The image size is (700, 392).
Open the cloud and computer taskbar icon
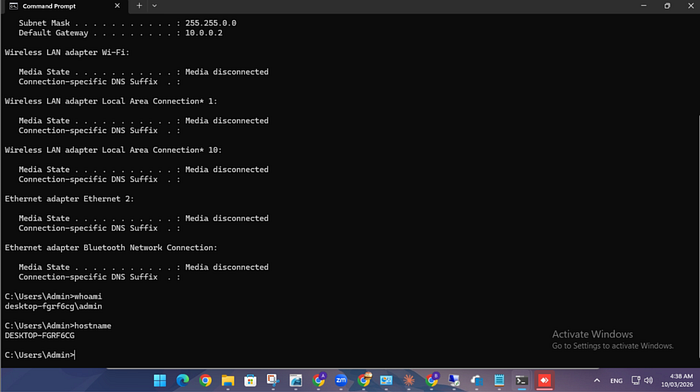[477, 380]
